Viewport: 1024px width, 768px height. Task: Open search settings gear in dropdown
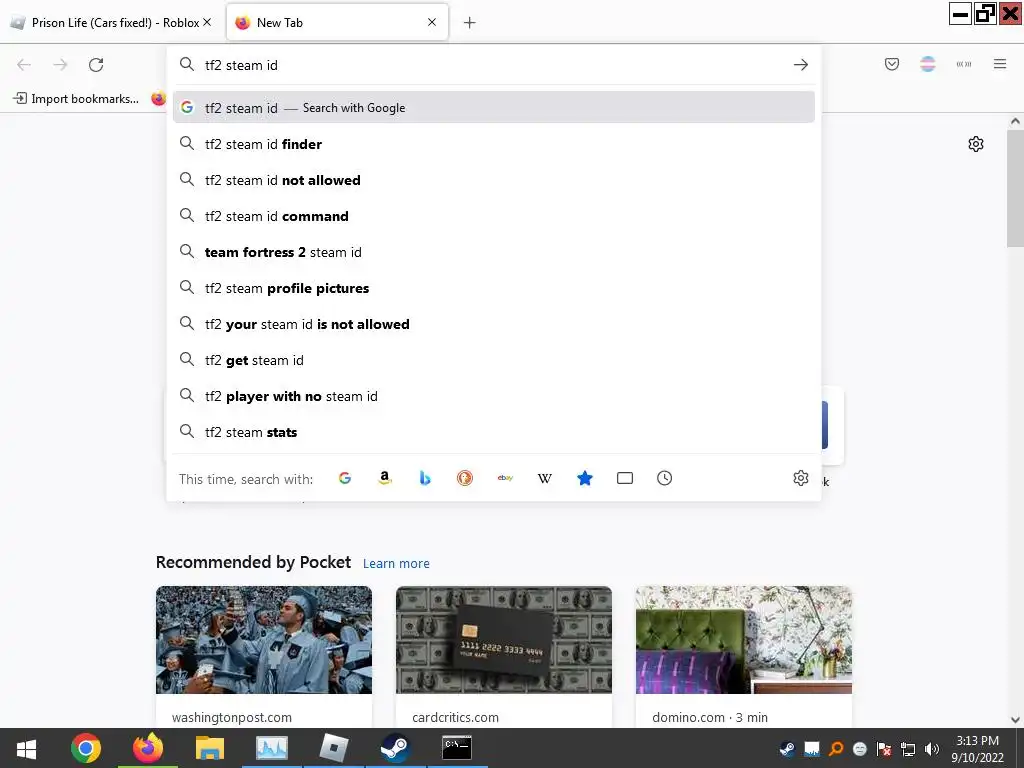(801, 478)
